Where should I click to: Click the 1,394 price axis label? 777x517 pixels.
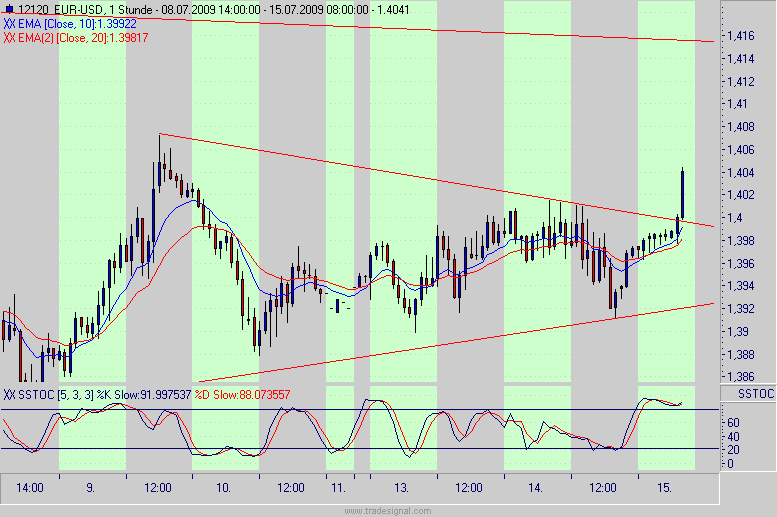pos(741,286)
